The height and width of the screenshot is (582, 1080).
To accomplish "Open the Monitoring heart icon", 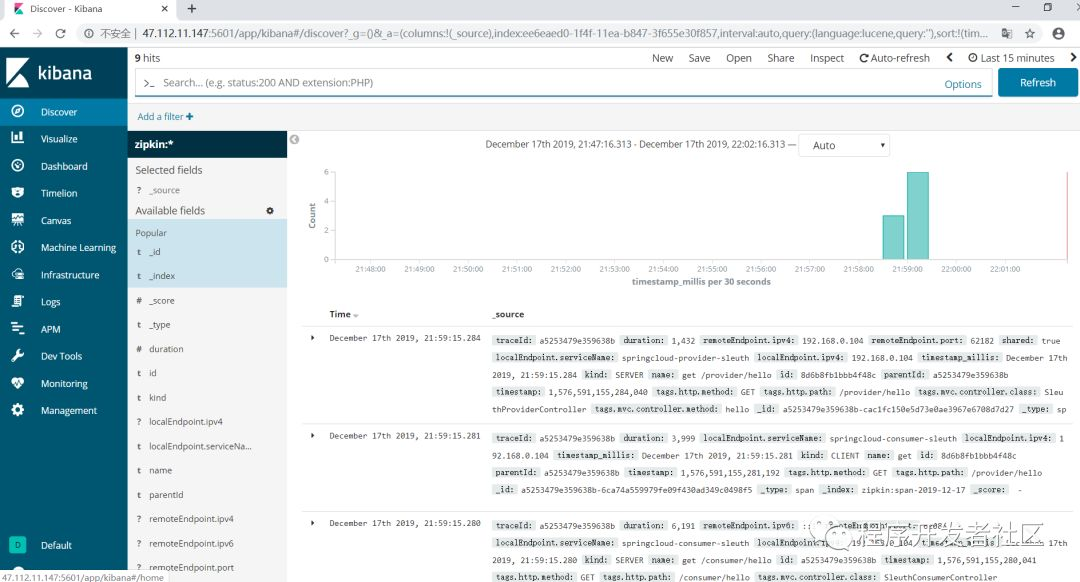I will coord(17,383).
